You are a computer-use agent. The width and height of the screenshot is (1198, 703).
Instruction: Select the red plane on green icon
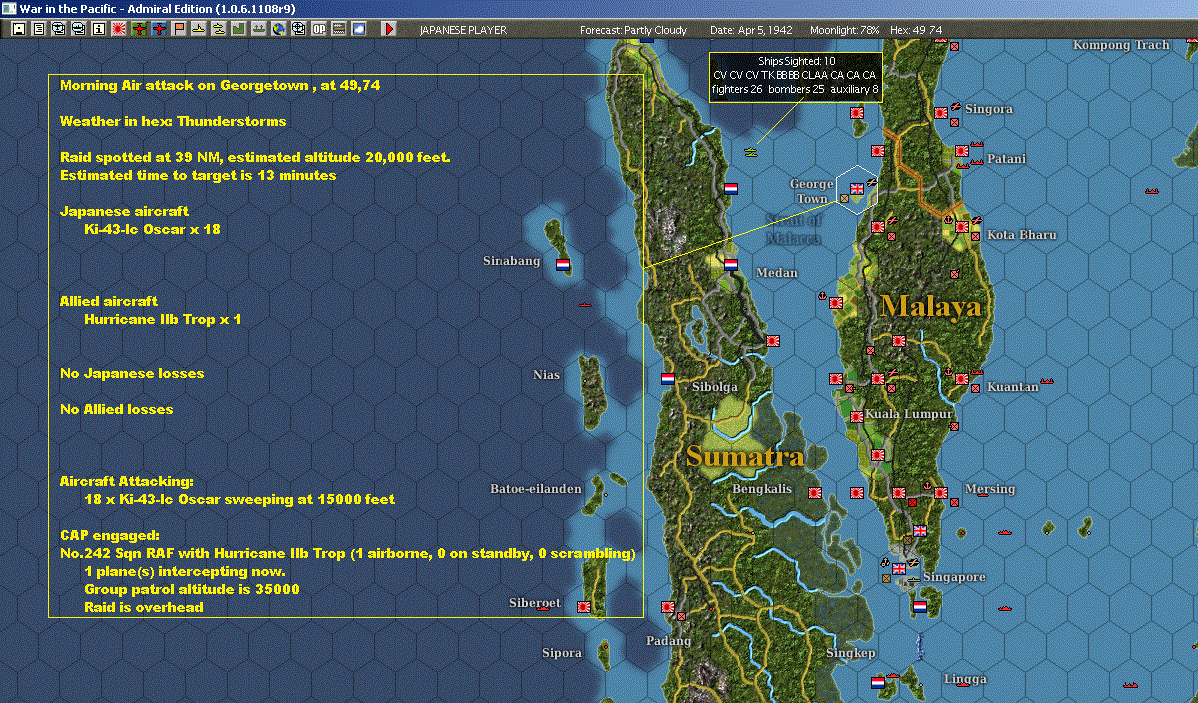[x=139, y=29]
